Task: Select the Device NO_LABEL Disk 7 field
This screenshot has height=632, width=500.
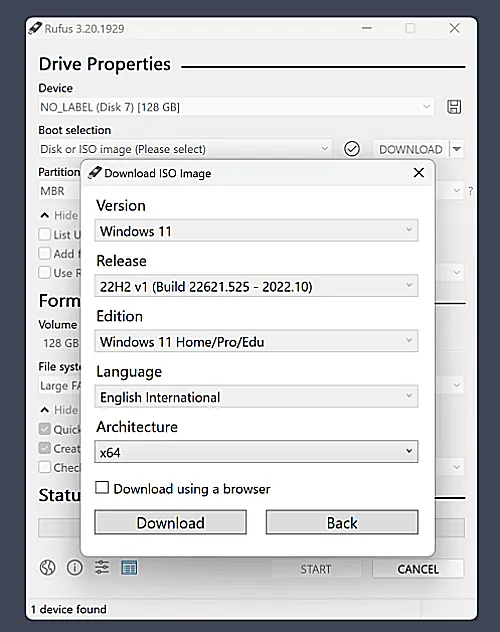Action: coord(237,107)
